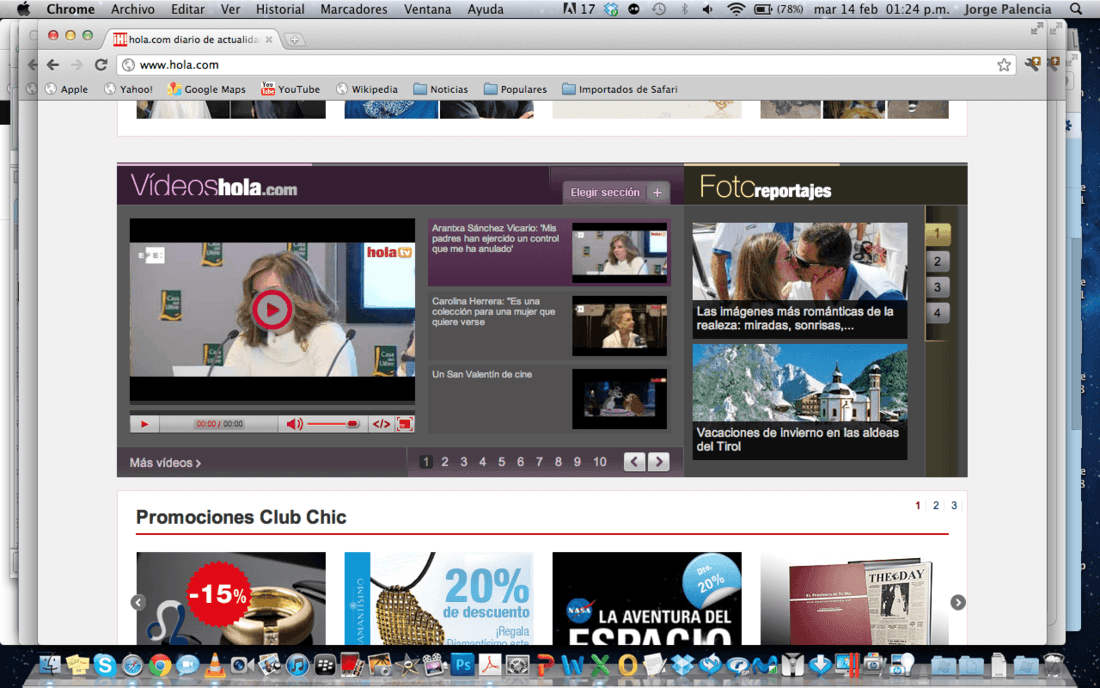Screen dimensions: 1100x688
Task: Open the Chrome wrench settings menu
Action: pos(1032,65)
